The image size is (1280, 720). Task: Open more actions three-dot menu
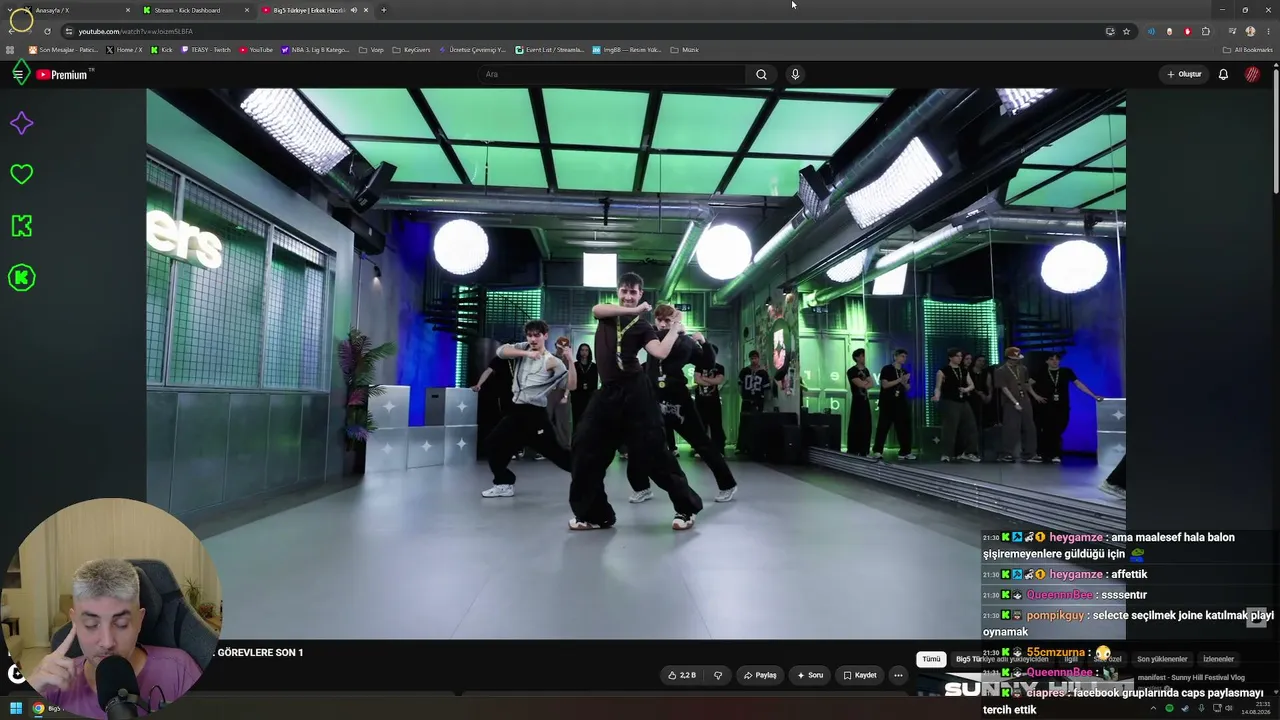(x=898, y=675)
